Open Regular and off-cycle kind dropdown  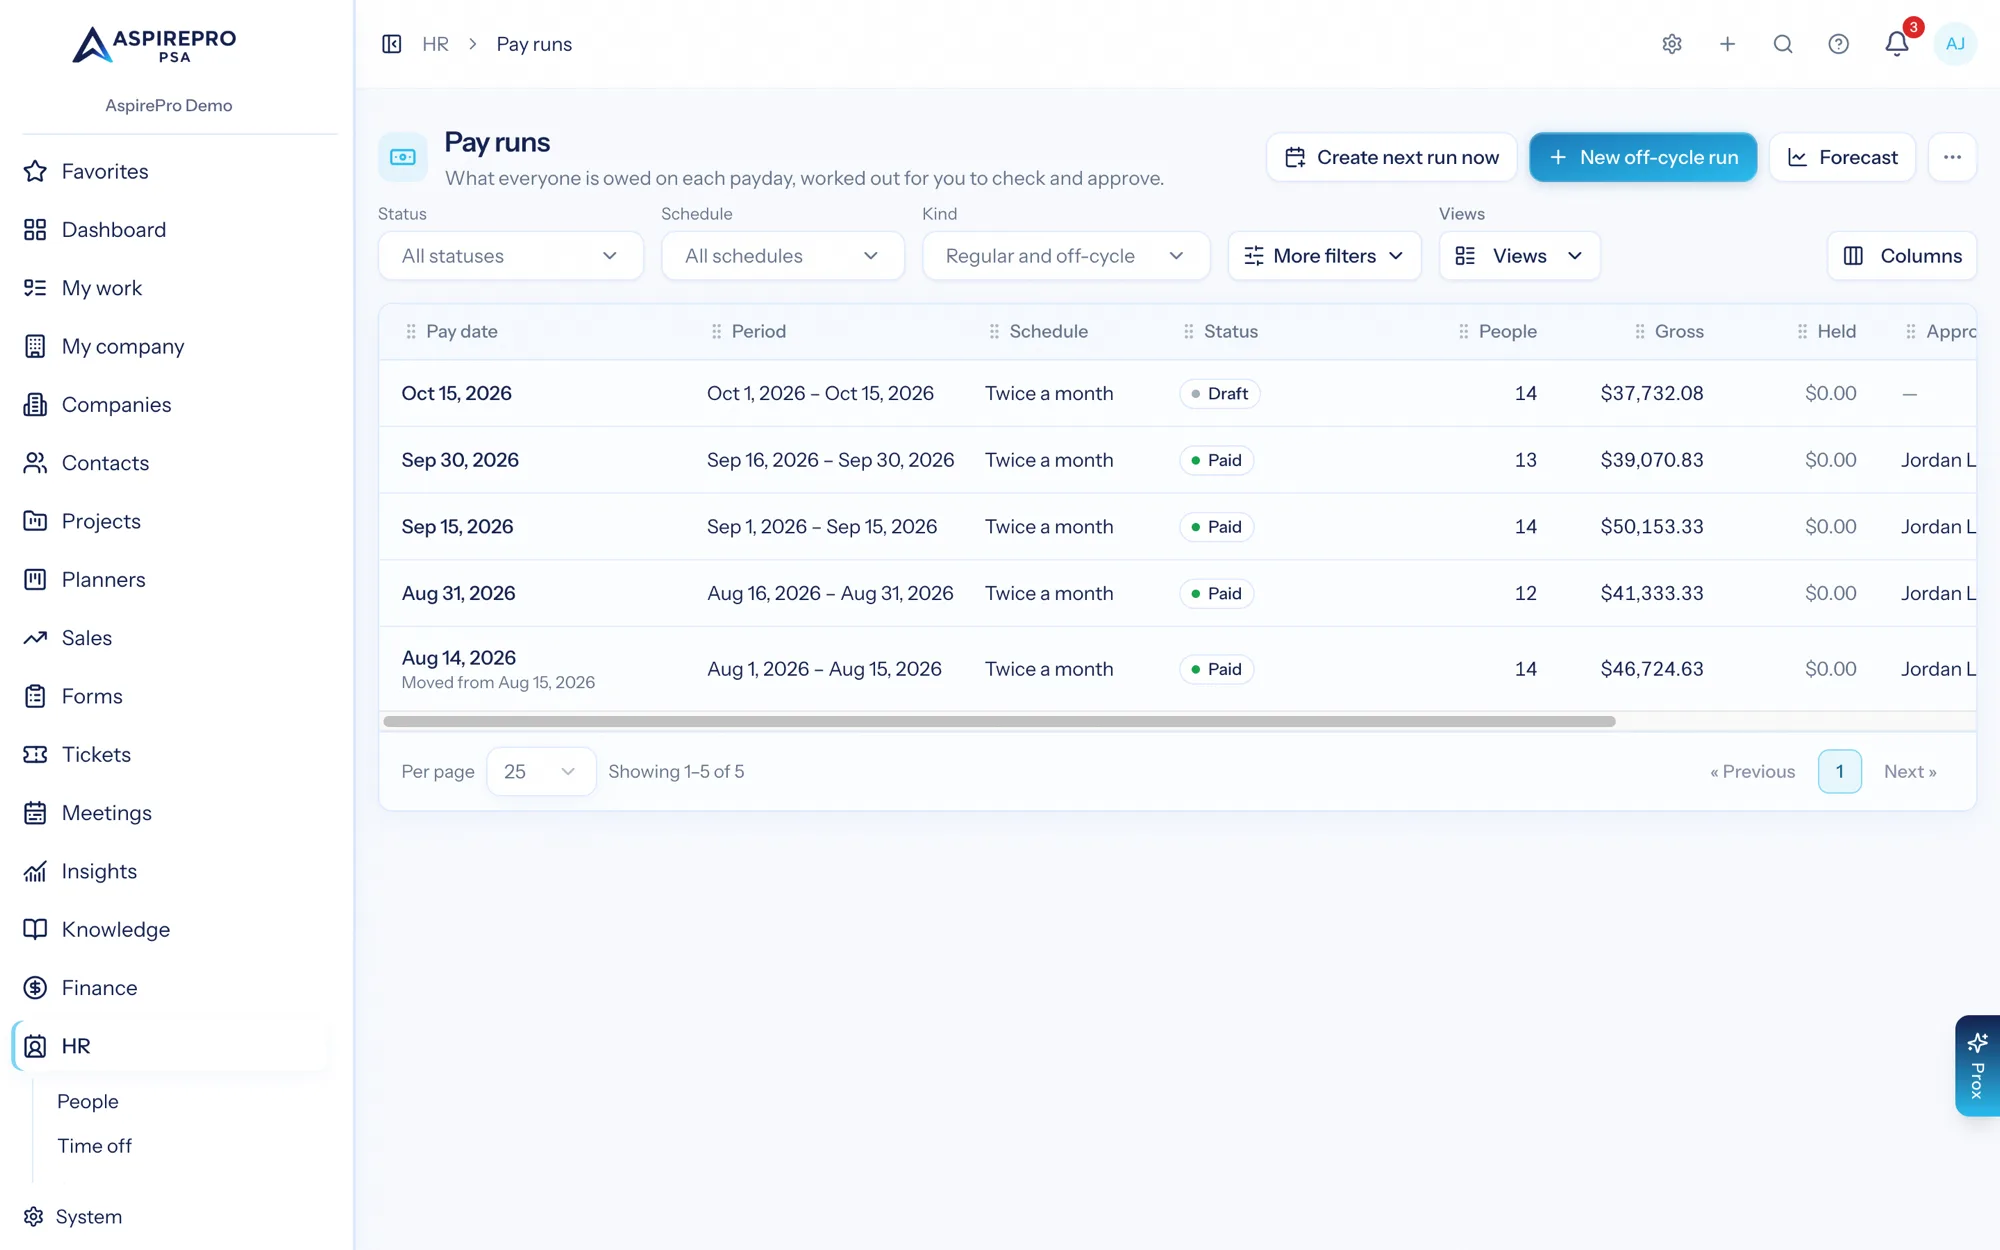click(1066, 256)
